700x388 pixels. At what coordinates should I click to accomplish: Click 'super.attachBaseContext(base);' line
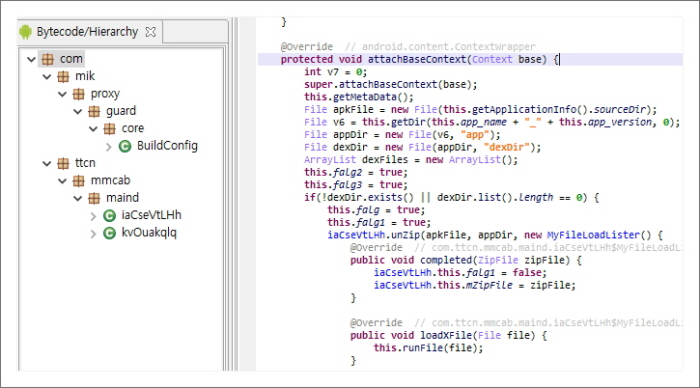391,84
